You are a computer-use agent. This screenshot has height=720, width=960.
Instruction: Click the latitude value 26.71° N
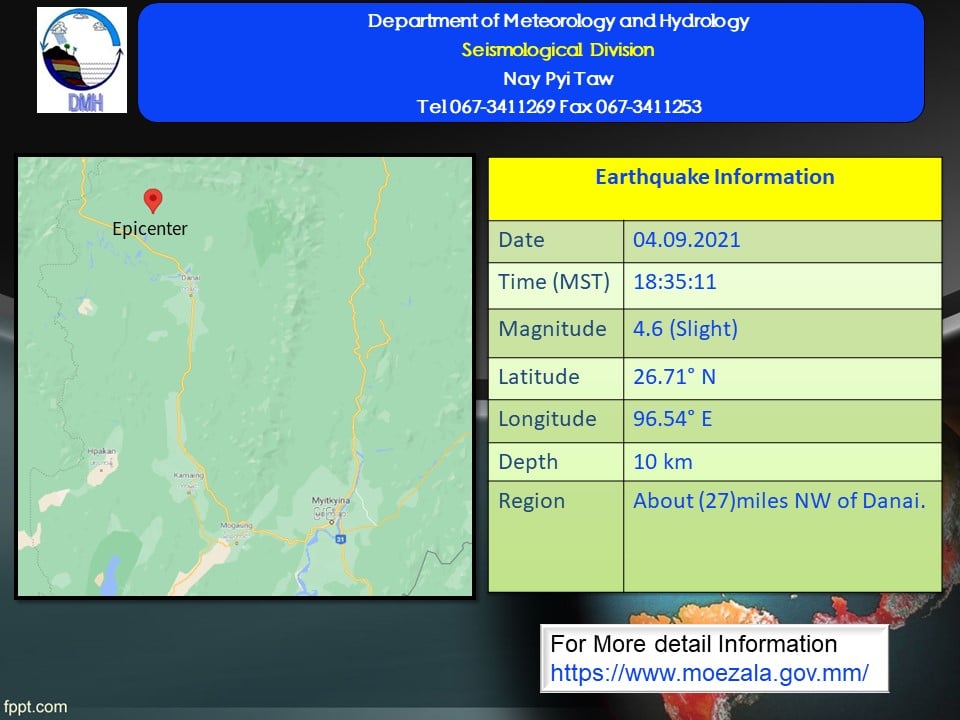pyautogui.click(x=674, y=377)
